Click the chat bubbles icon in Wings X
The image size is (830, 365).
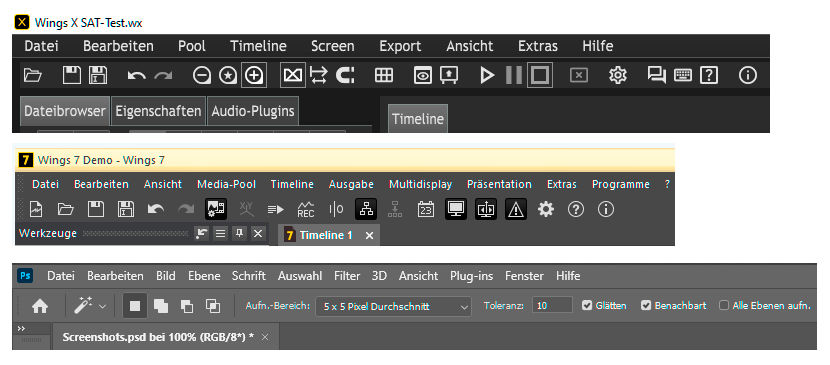656,76
